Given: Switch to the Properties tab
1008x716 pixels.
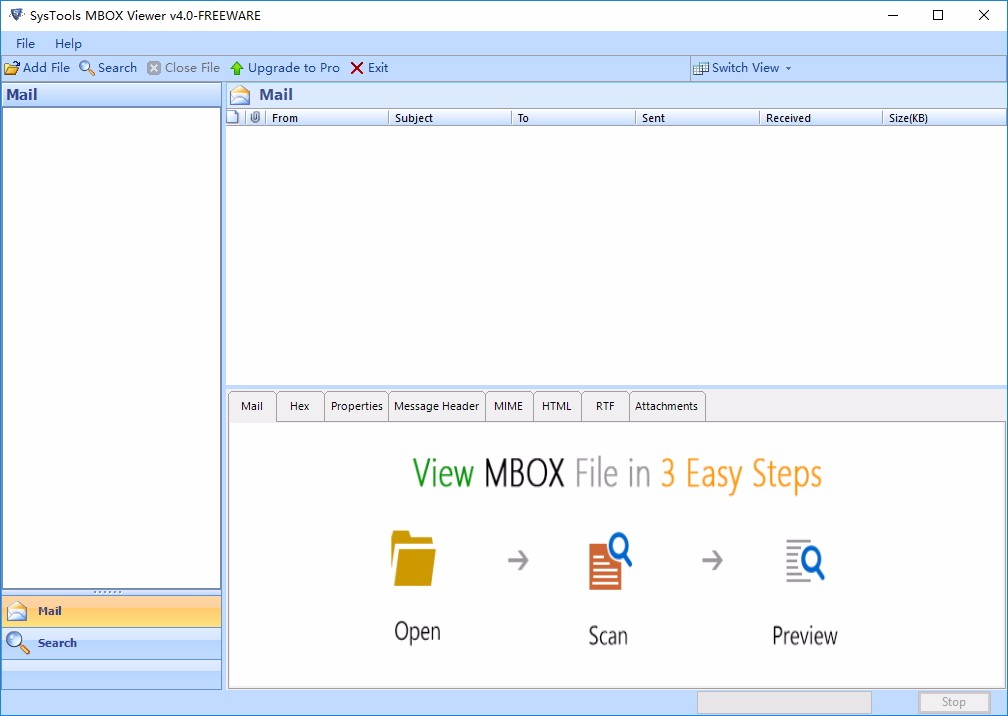Looking at the screenshot, I should pyautogui.click(x=356, y=406).
